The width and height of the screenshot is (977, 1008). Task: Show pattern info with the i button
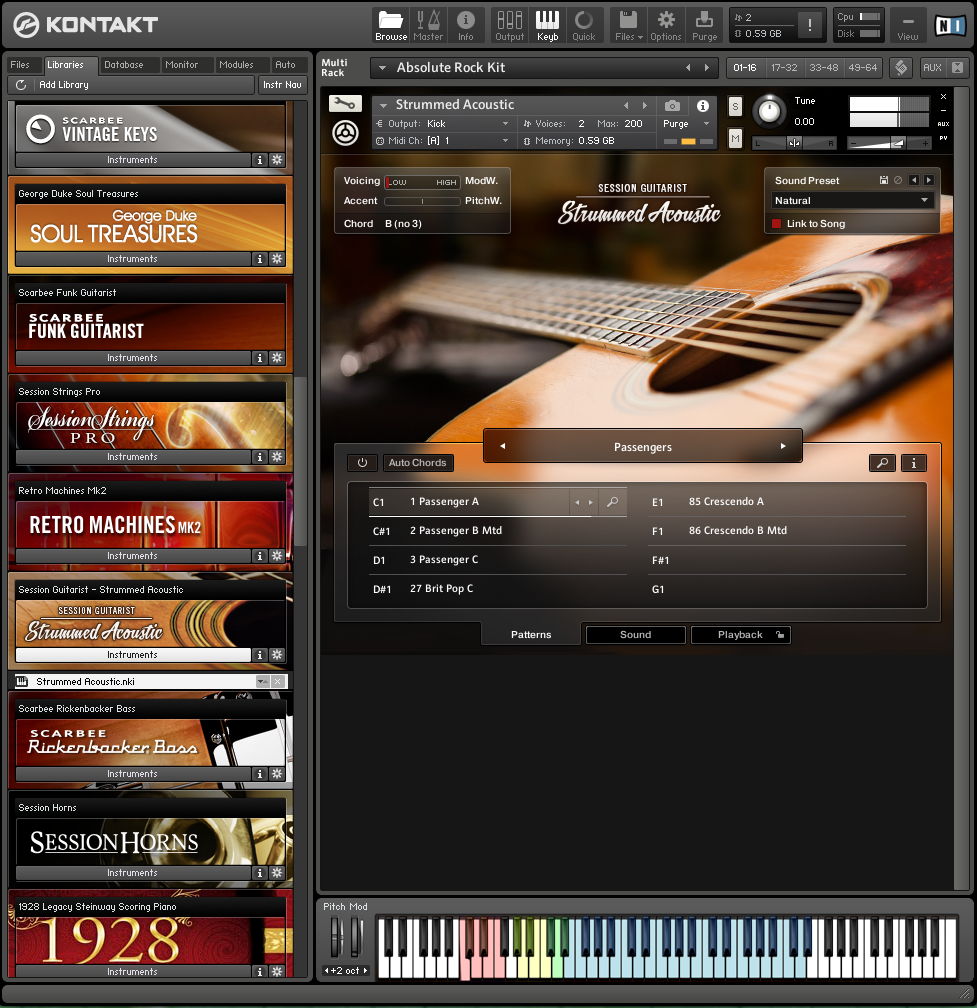(x=913, y=463)
